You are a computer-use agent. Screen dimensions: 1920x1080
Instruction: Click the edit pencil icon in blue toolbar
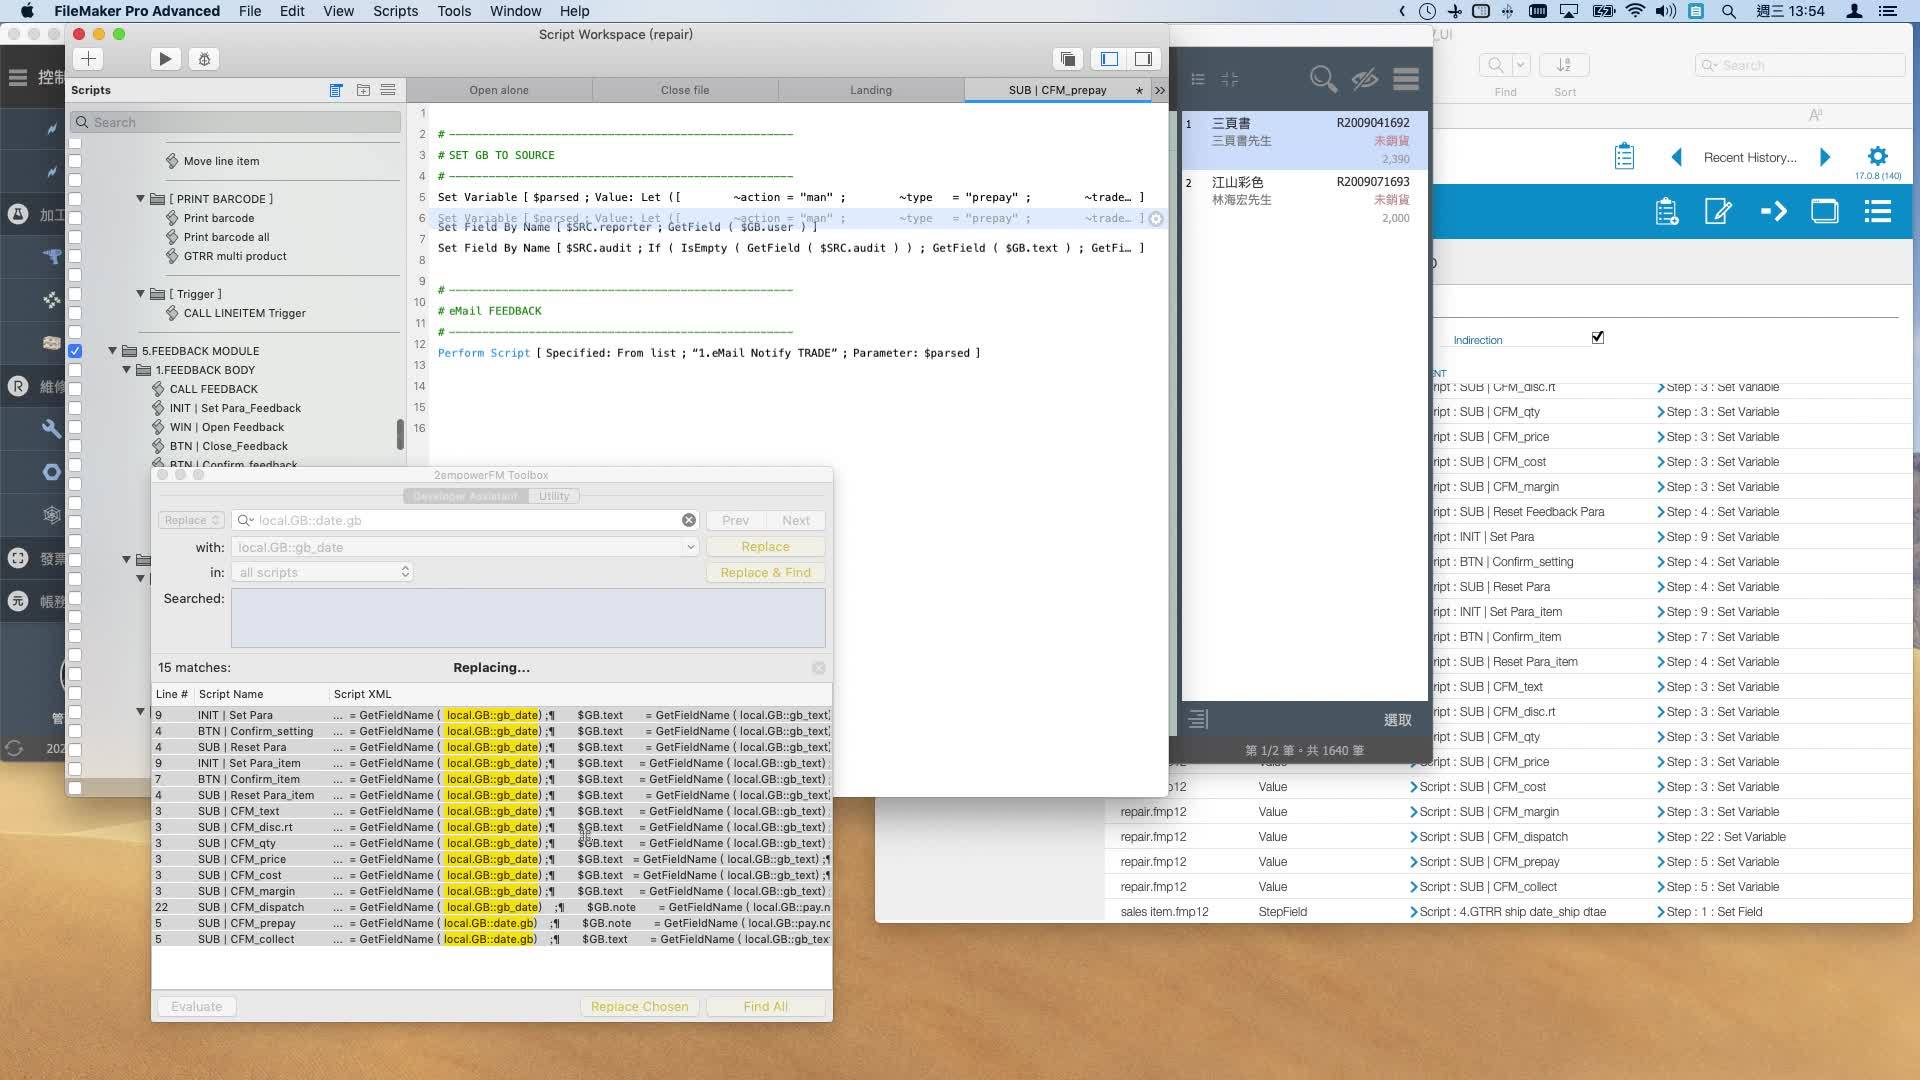(x=1718, y=212)
